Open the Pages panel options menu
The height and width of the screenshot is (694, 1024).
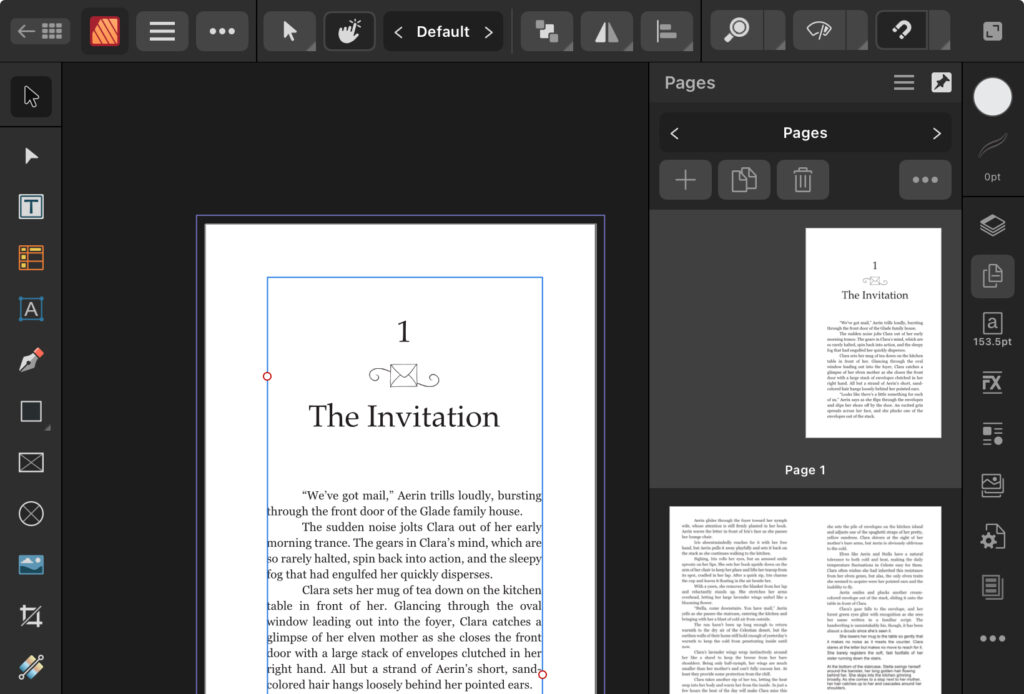(904, 83)
